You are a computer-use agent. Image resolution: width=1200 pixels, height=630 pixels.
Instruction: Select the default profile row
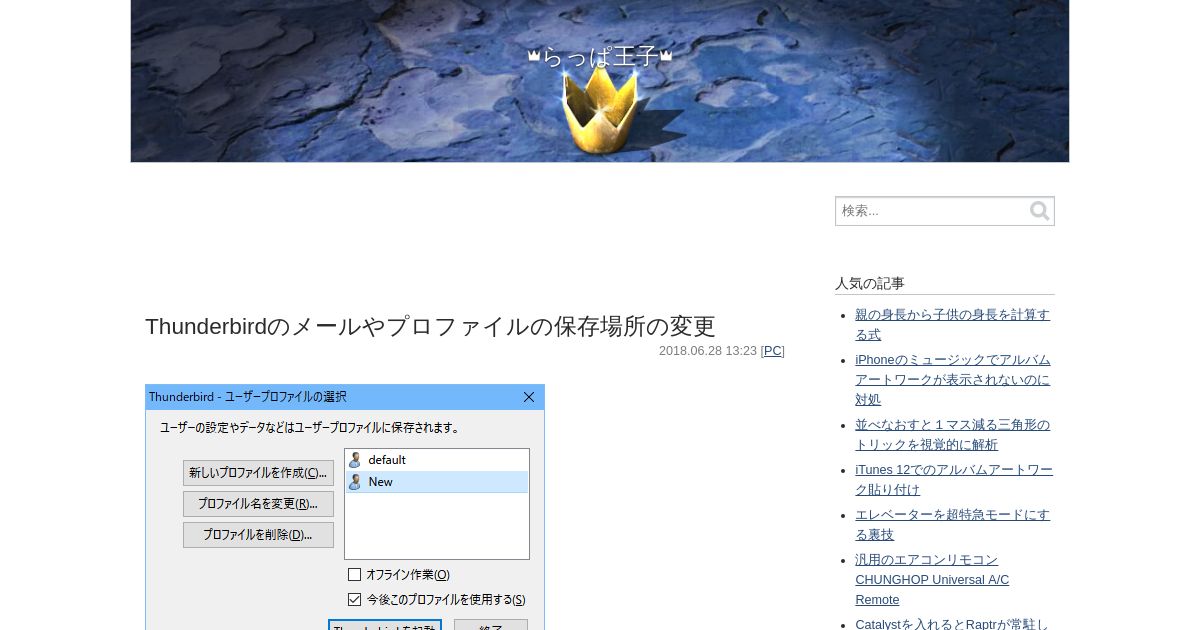[x=437, y=460]
